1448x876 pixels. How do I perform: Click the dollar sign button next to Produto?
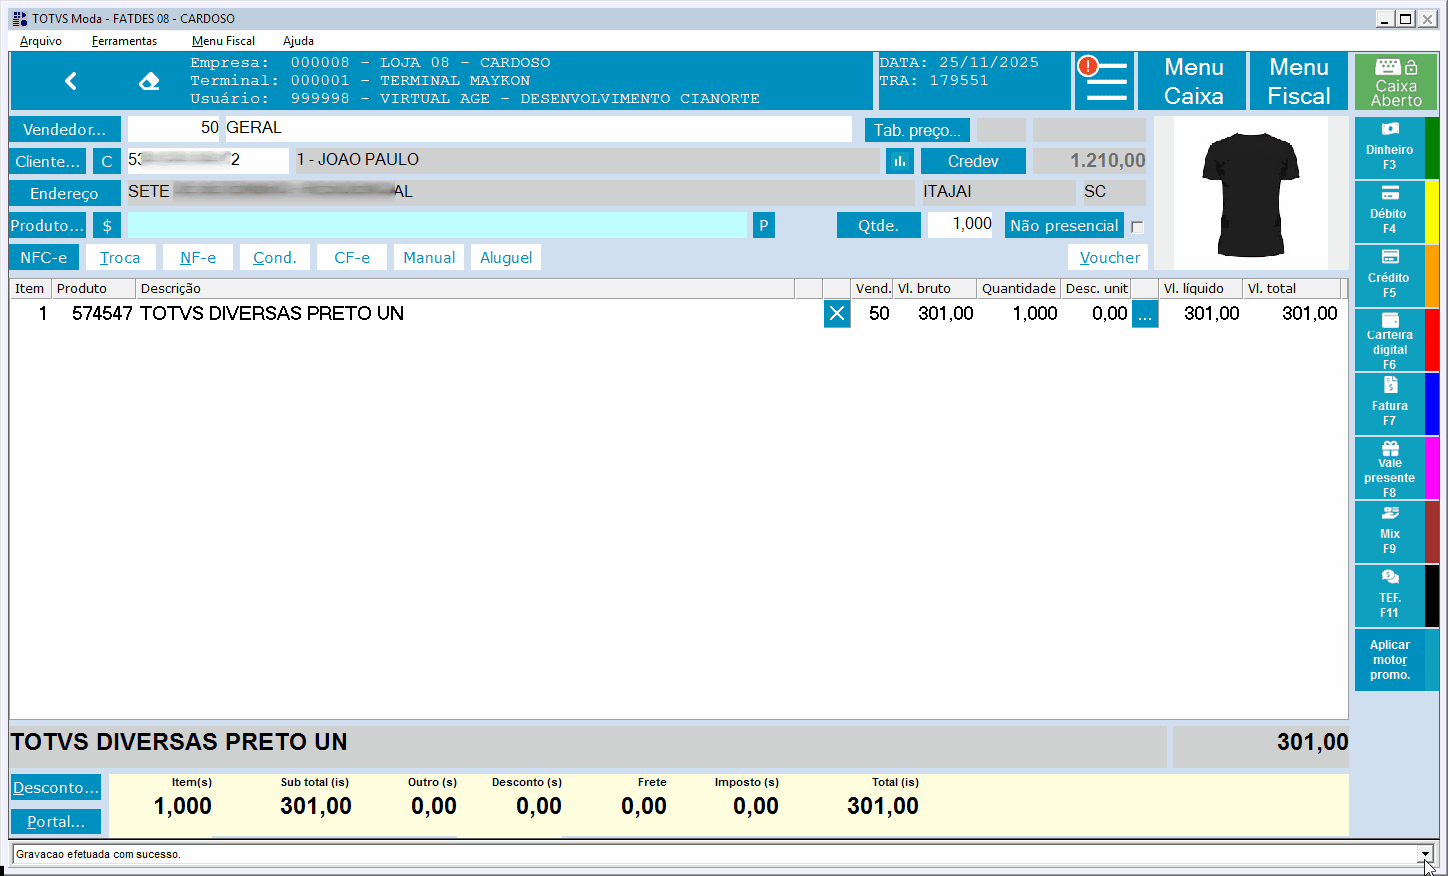pyautogui.click(x=107, y=225)
